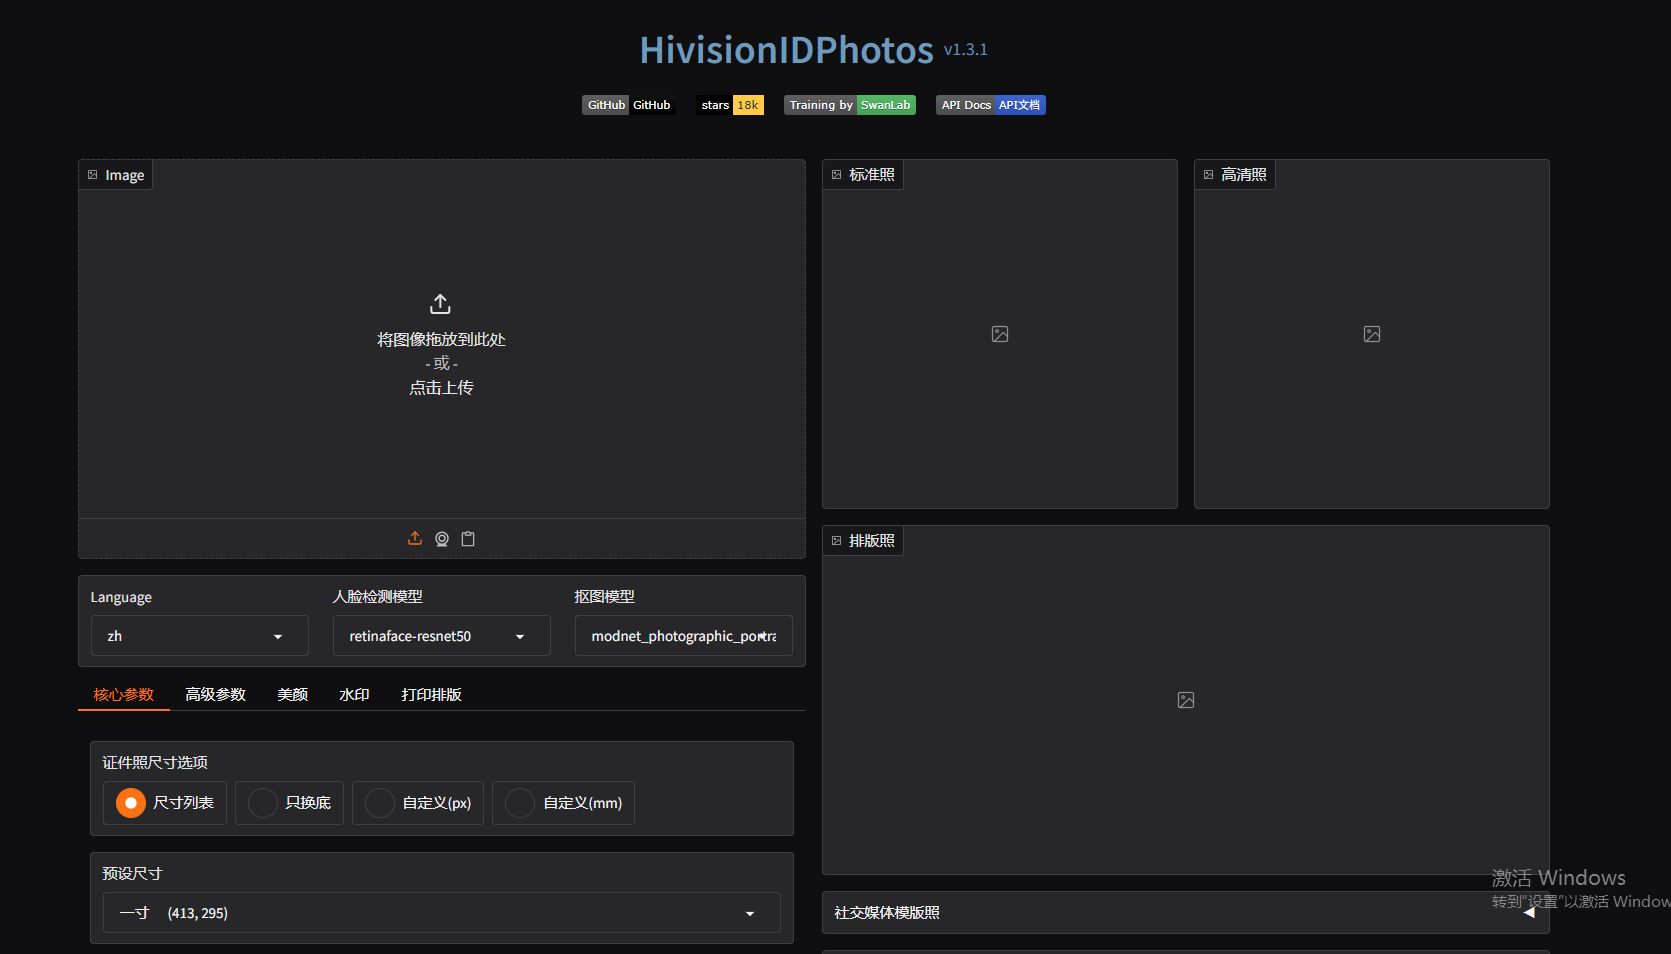Select the 自定义(px) radio option
Viewport: 1671px width, 954px height.
click(418, 803)
